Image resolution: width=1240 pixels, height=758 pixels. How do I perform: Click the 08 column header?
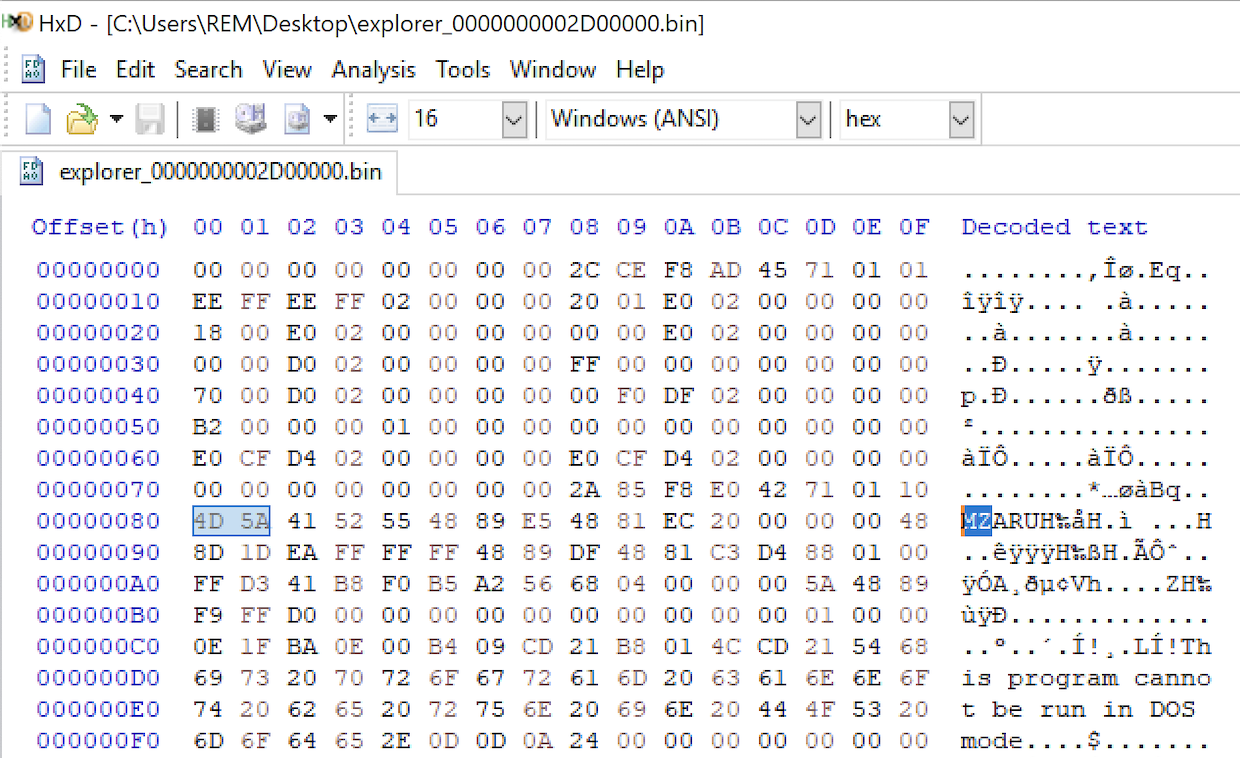(584, 227)
